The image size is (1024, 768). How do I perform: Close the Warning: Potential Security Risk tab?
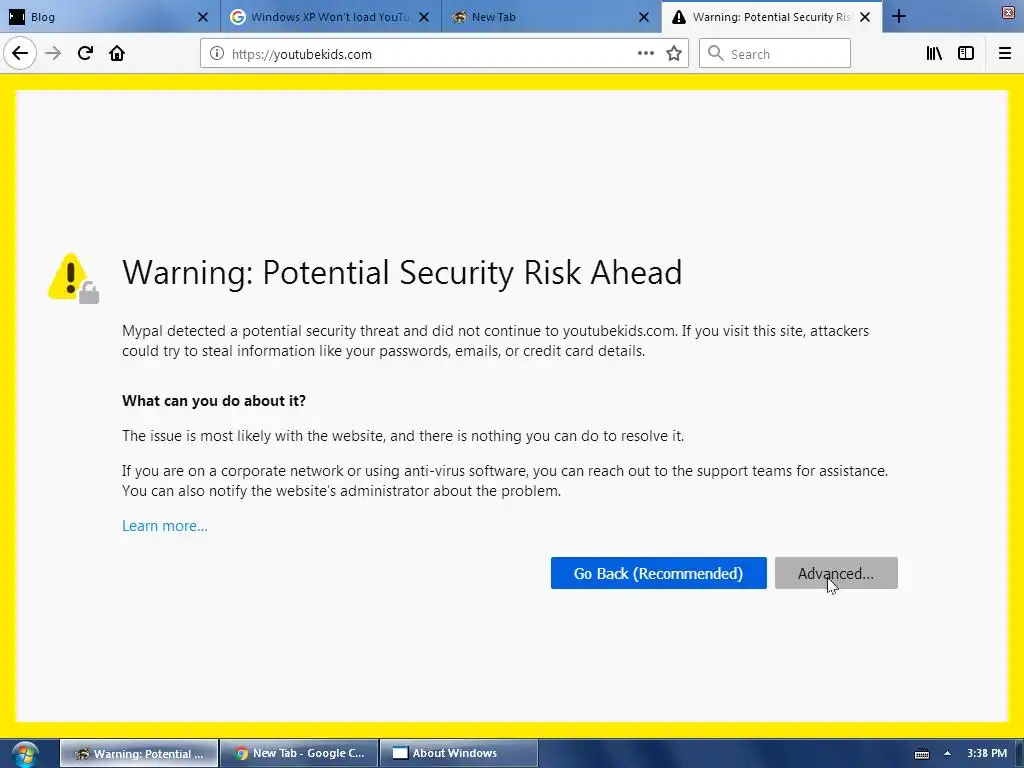click(x=865, y=17)
